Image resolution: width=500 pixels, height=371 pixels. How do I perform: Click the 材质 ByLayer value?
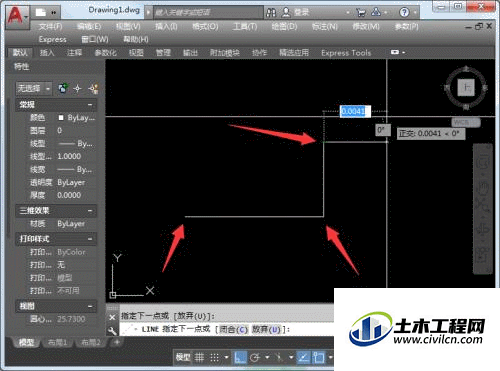pos(71,224)
